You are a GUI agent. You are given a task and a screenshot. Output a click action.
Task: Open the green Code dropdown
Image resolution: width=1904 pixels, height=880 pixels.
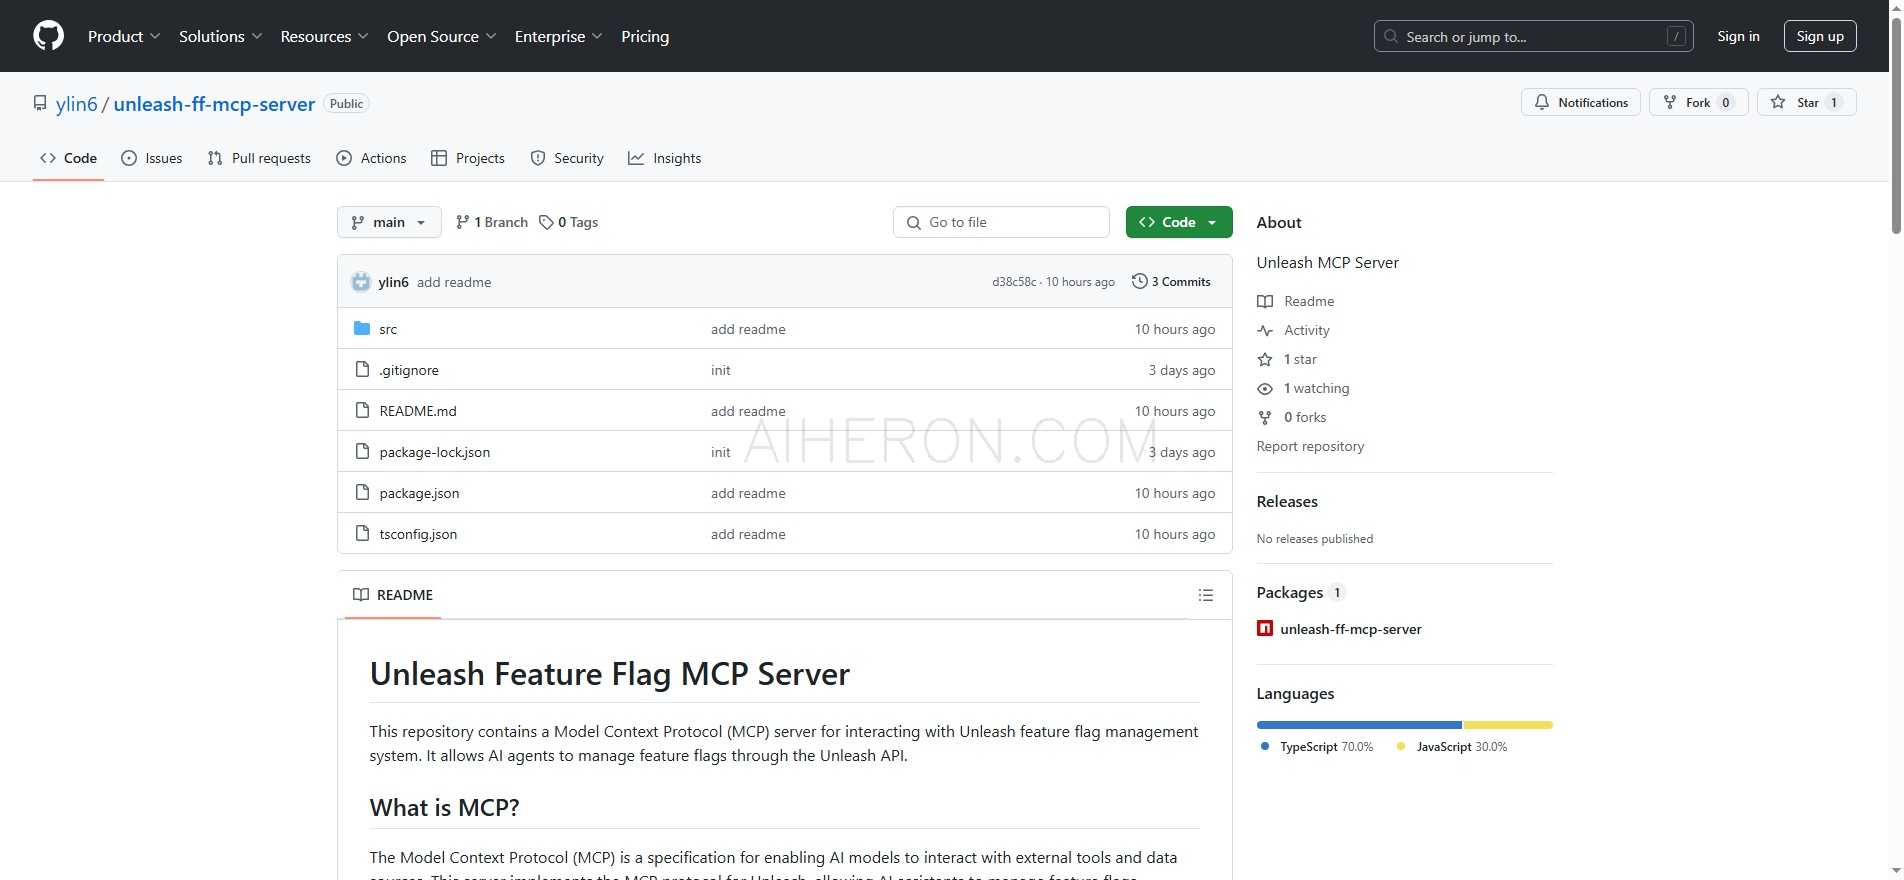tap(1179, 222)
